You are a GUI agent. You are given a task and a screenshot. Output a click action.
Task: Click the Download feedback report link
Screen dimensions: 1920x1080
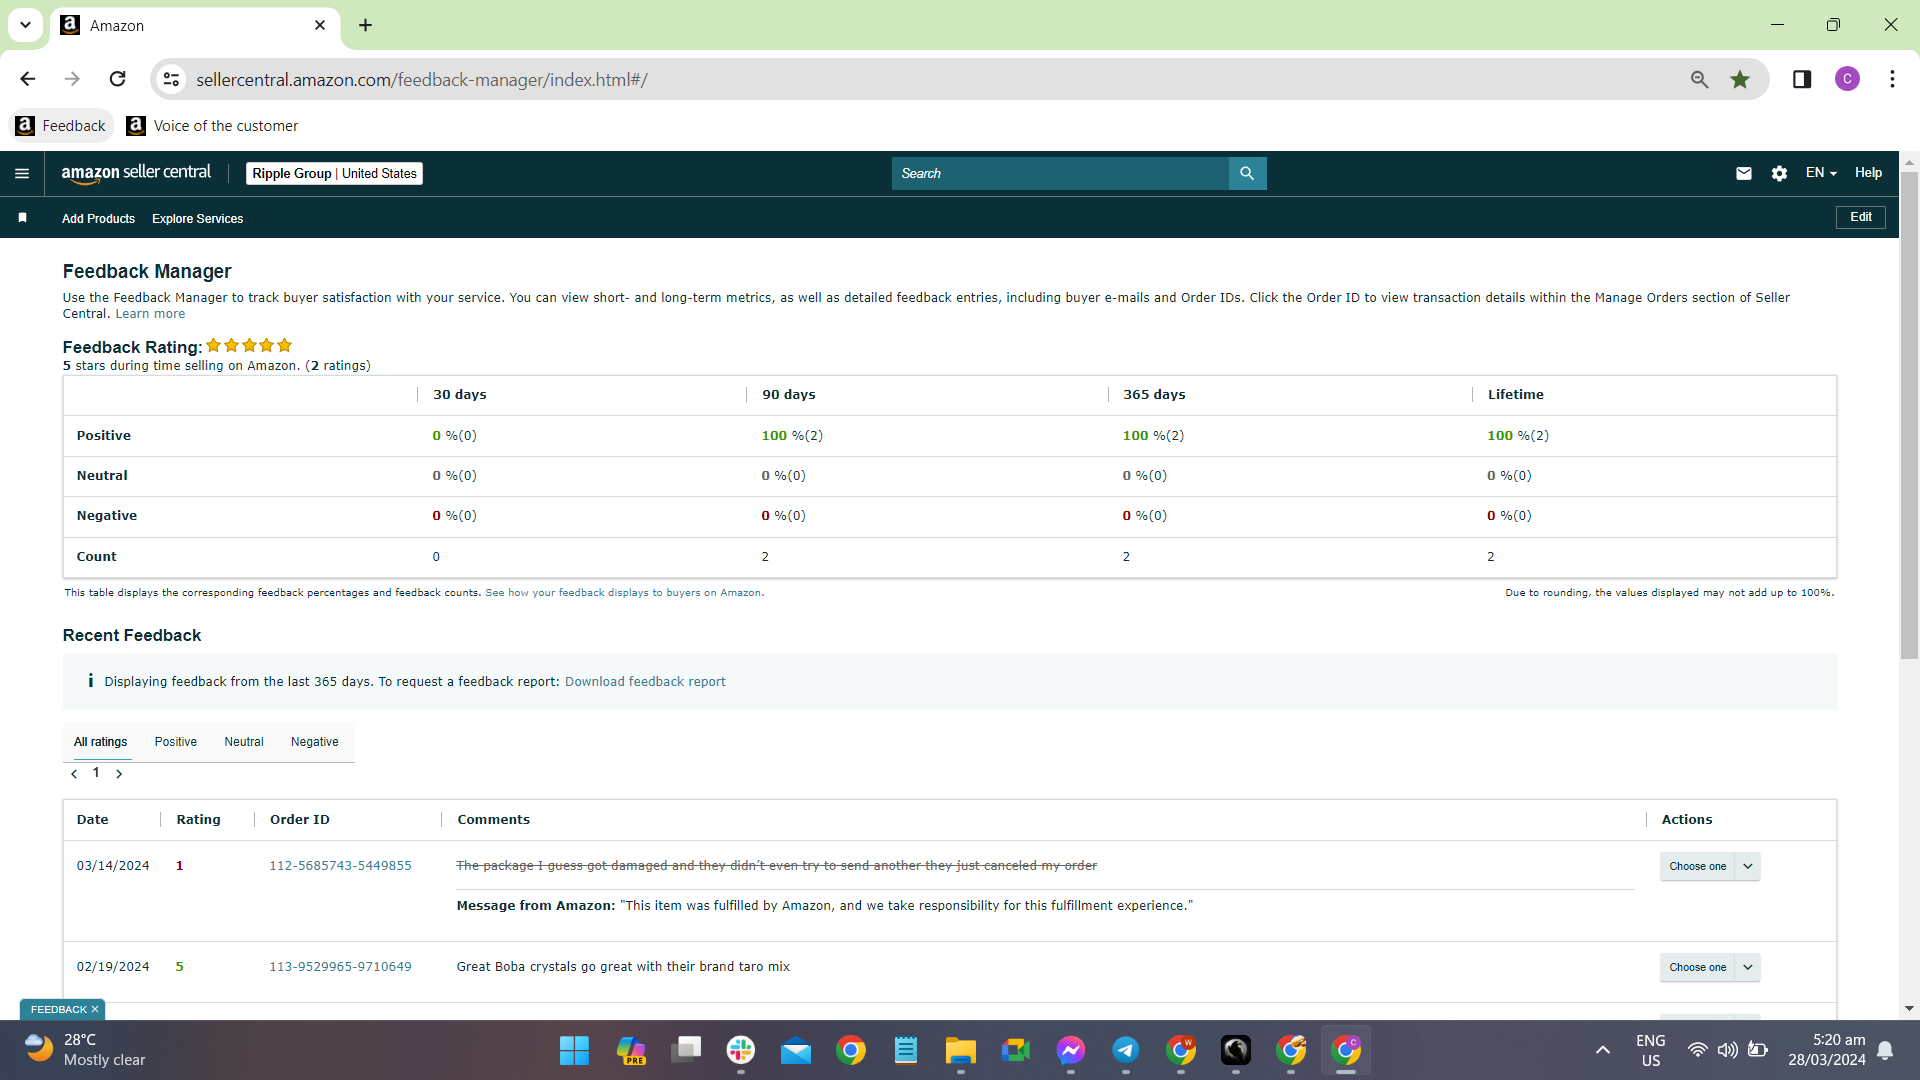pos(645,682)
